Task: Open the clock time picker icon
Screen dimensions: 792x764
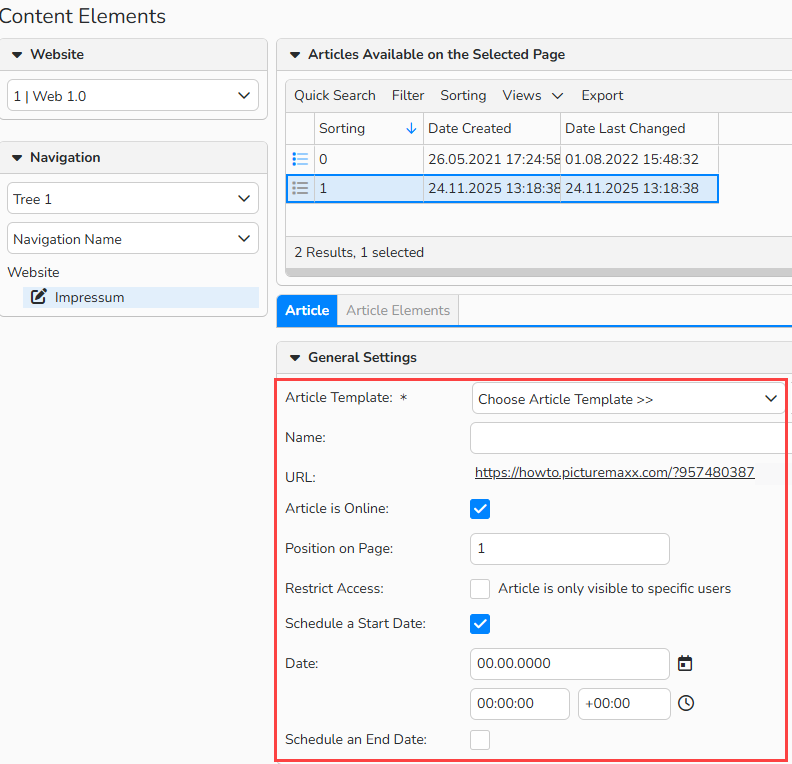Action: pyautogui.click(x=686, y=703)
